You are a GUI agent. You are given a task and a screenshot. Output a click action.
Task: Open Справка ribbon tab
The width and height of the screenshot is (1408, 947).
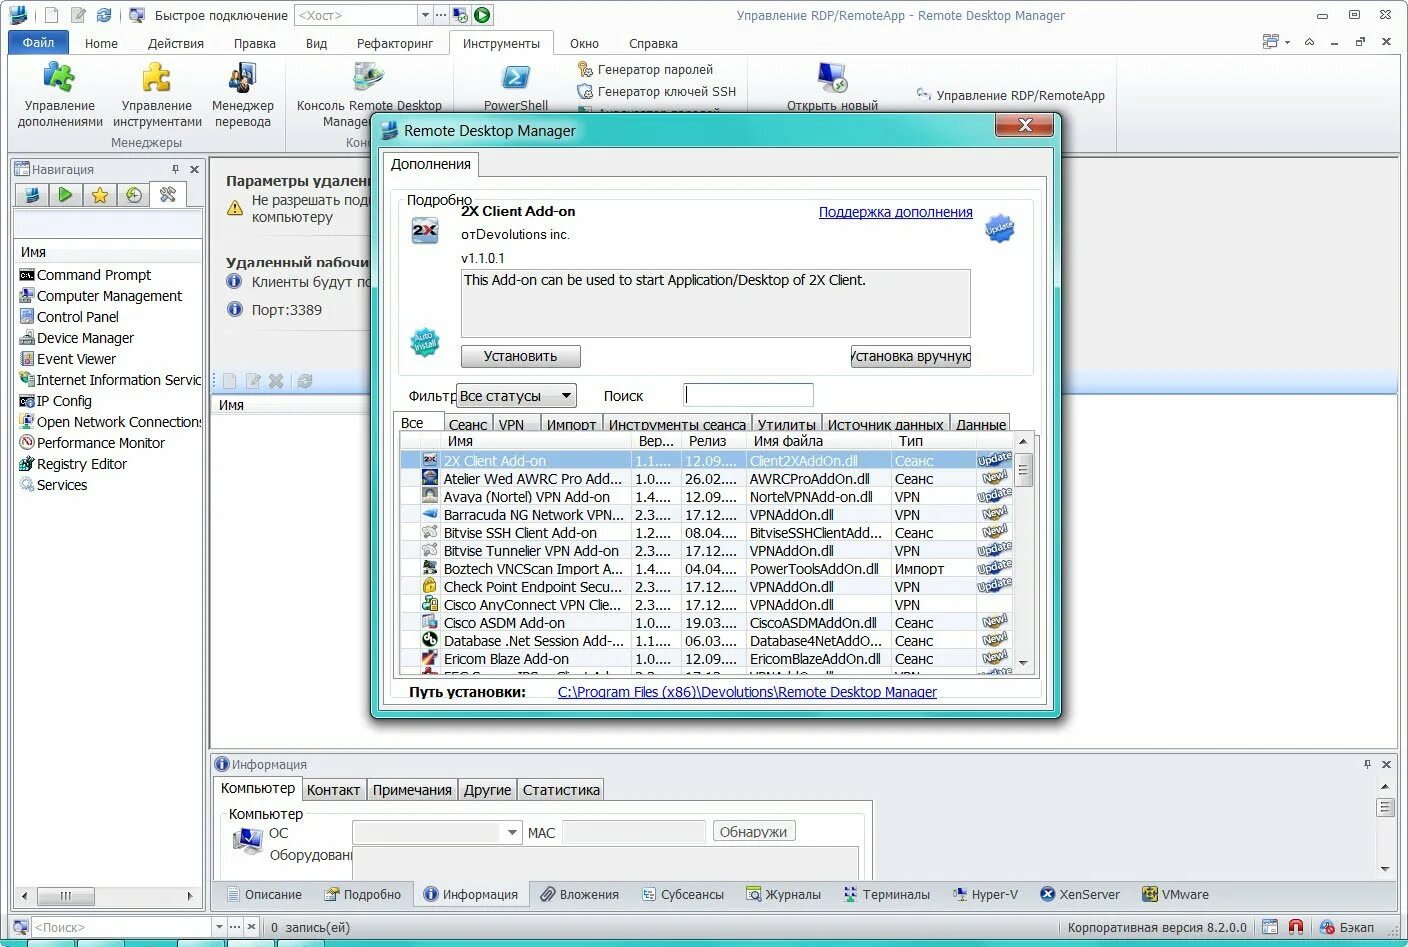[653, 43]
